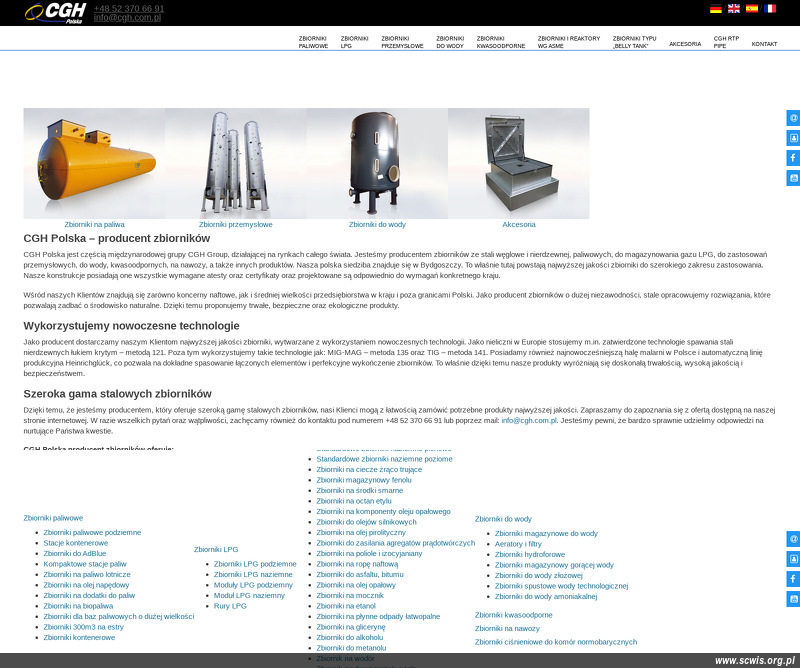
Task: Click Zbiorniki do wody caption under tank image
Action: click(x=377, y=225)
